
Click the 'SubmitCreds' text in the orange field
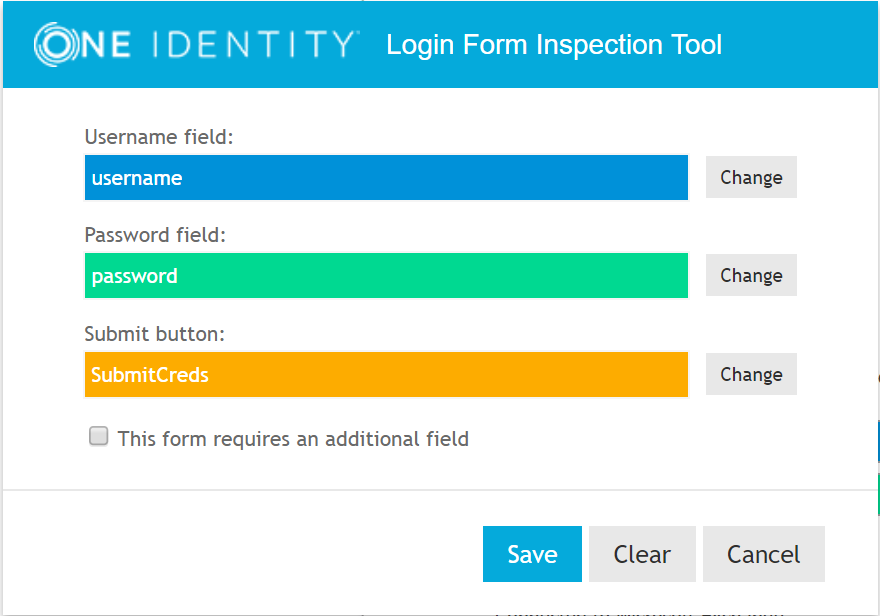tap(150, 375)
